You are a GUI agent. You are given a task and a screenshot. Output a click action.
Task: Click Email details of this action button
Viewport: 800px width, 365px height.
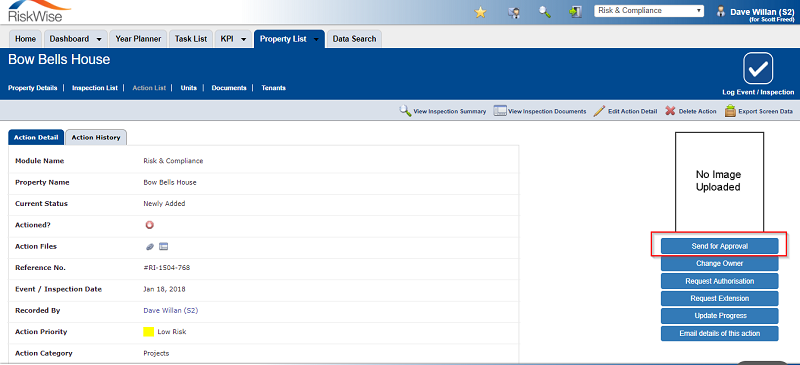(720, 333)
